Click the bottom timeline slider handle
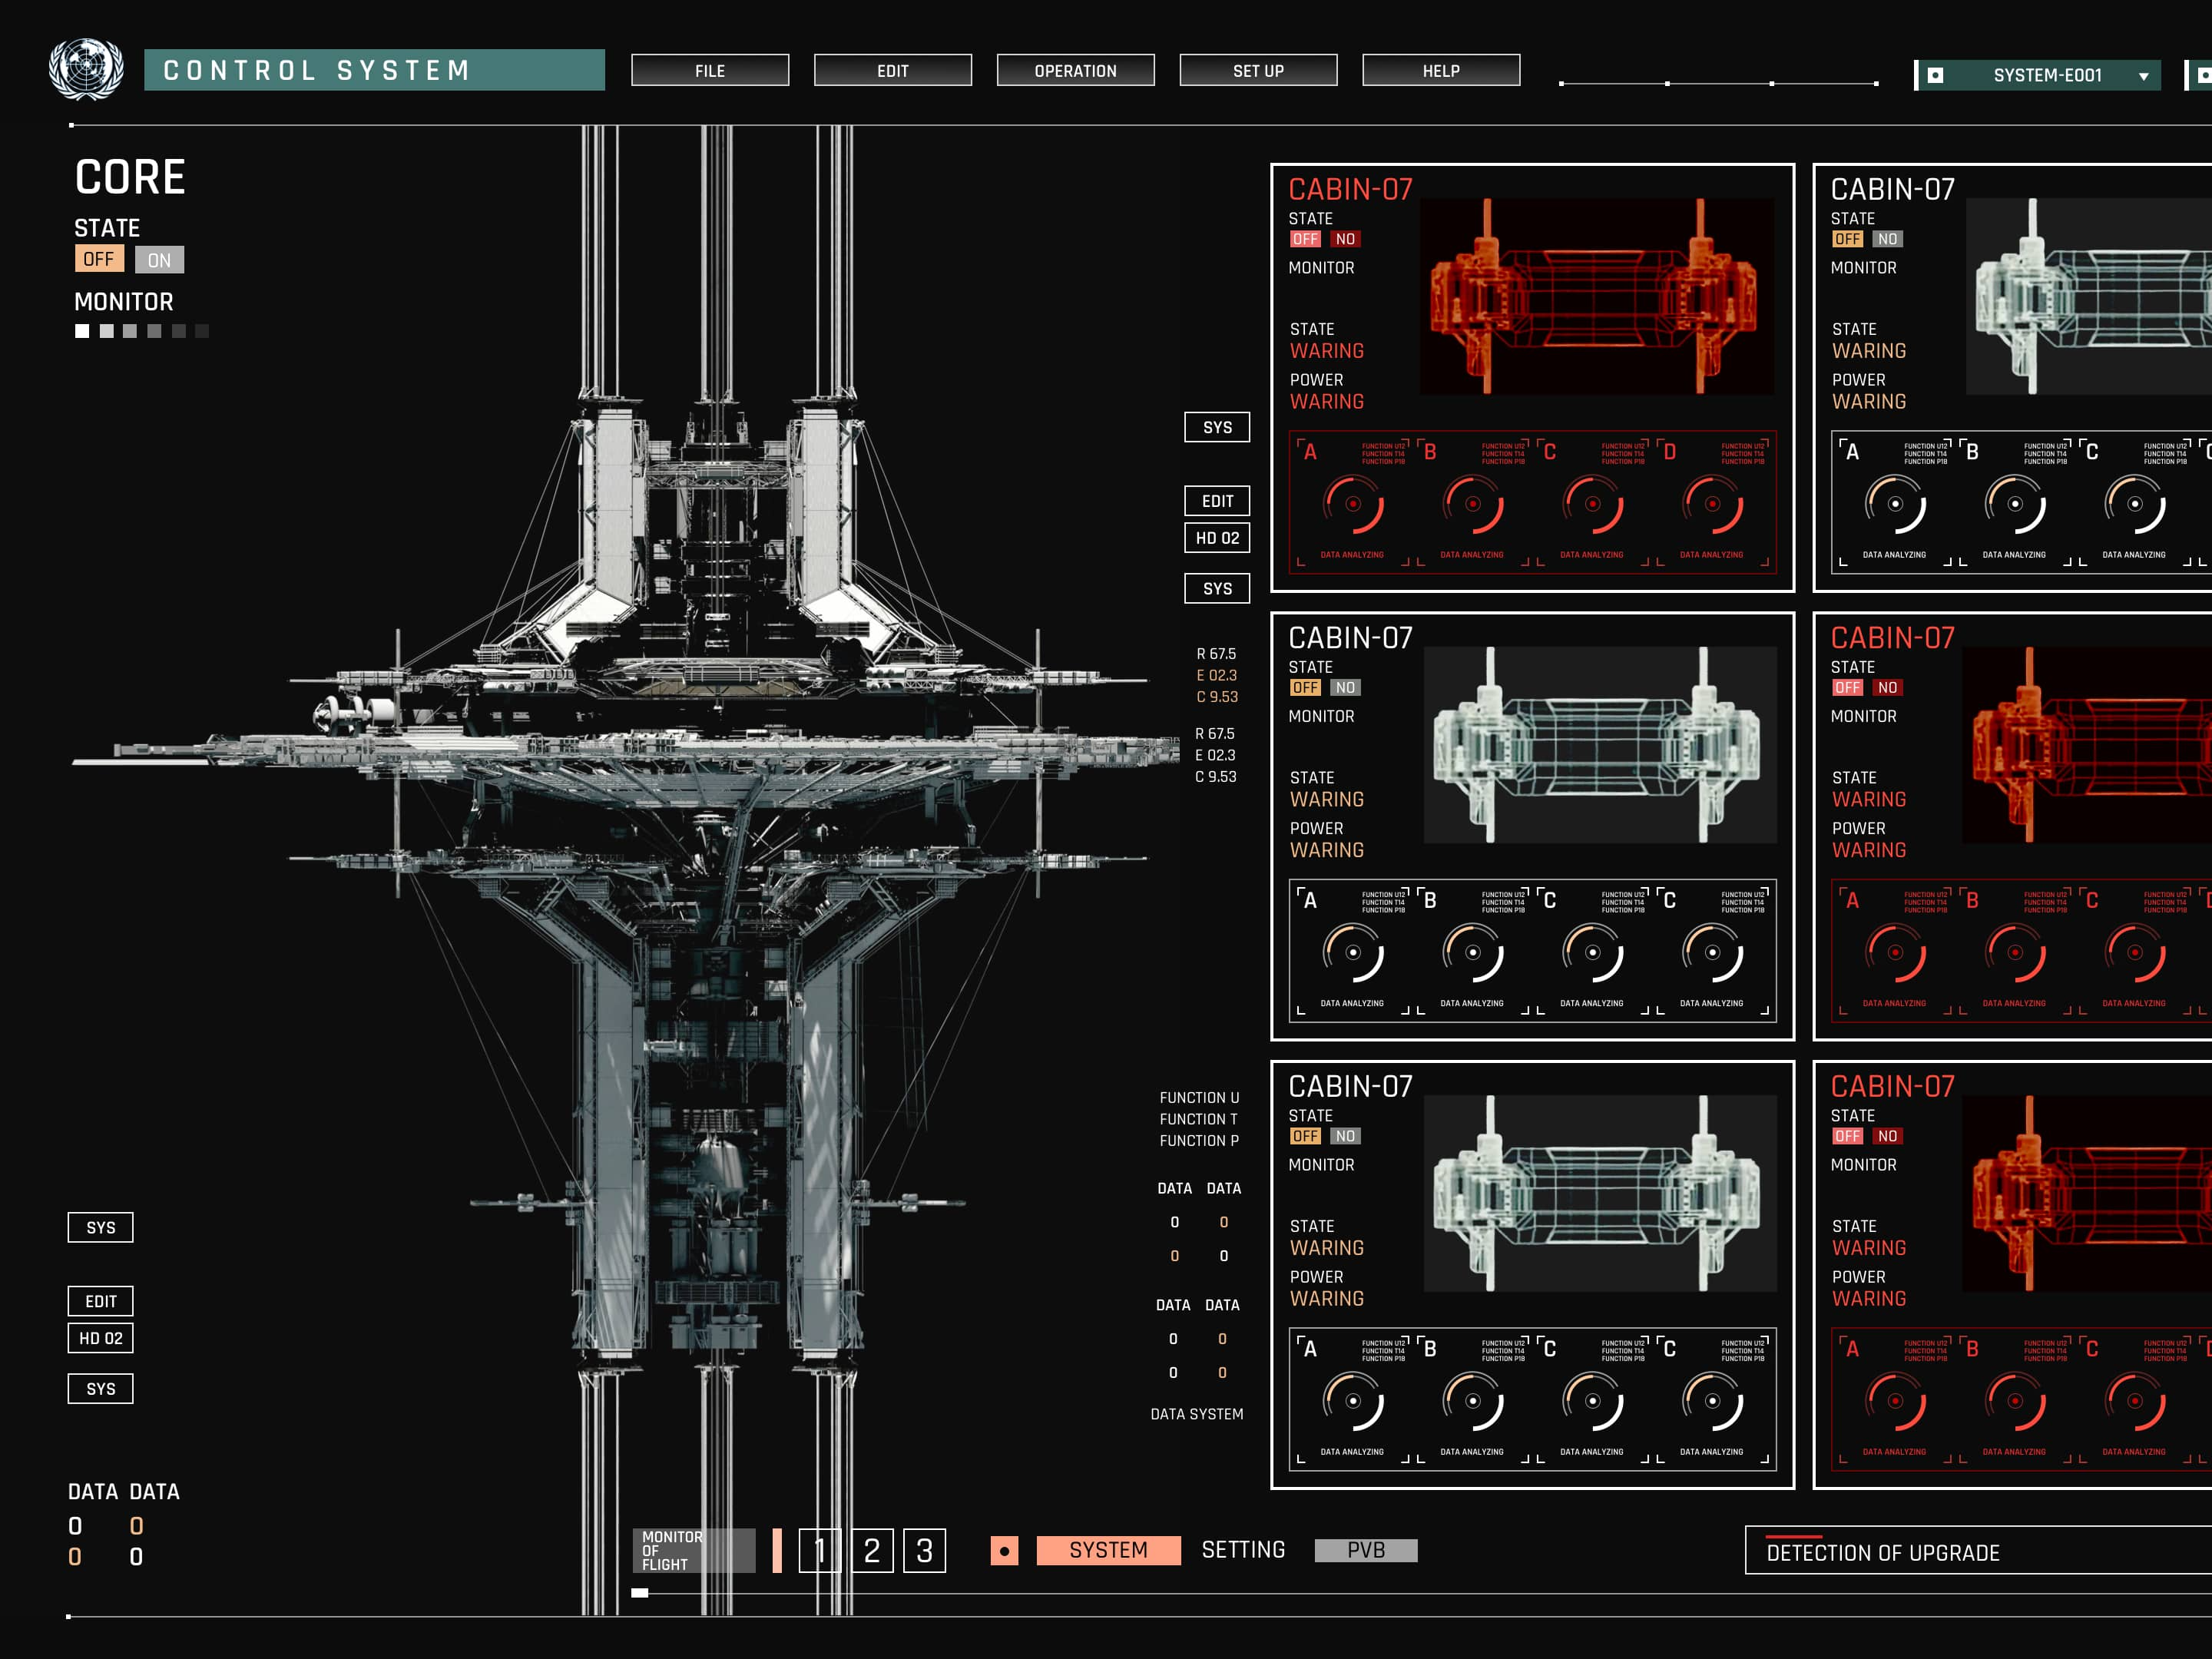This screenshot has width=2212, height=1659. pos(640,1593)
